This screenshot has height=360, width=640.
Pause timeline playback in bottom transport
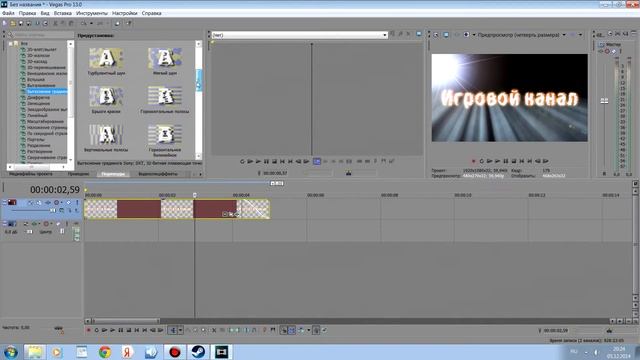pyautogui.click(x=120, y=330)
